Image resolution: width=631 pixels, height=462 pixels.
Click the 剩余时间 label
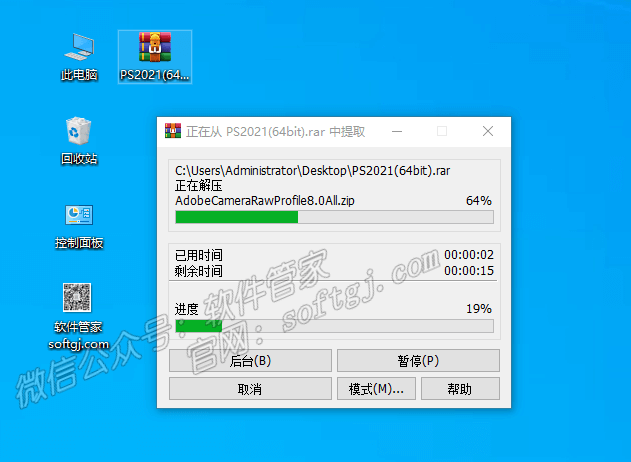pyautogui.click(x=198, y=271)
